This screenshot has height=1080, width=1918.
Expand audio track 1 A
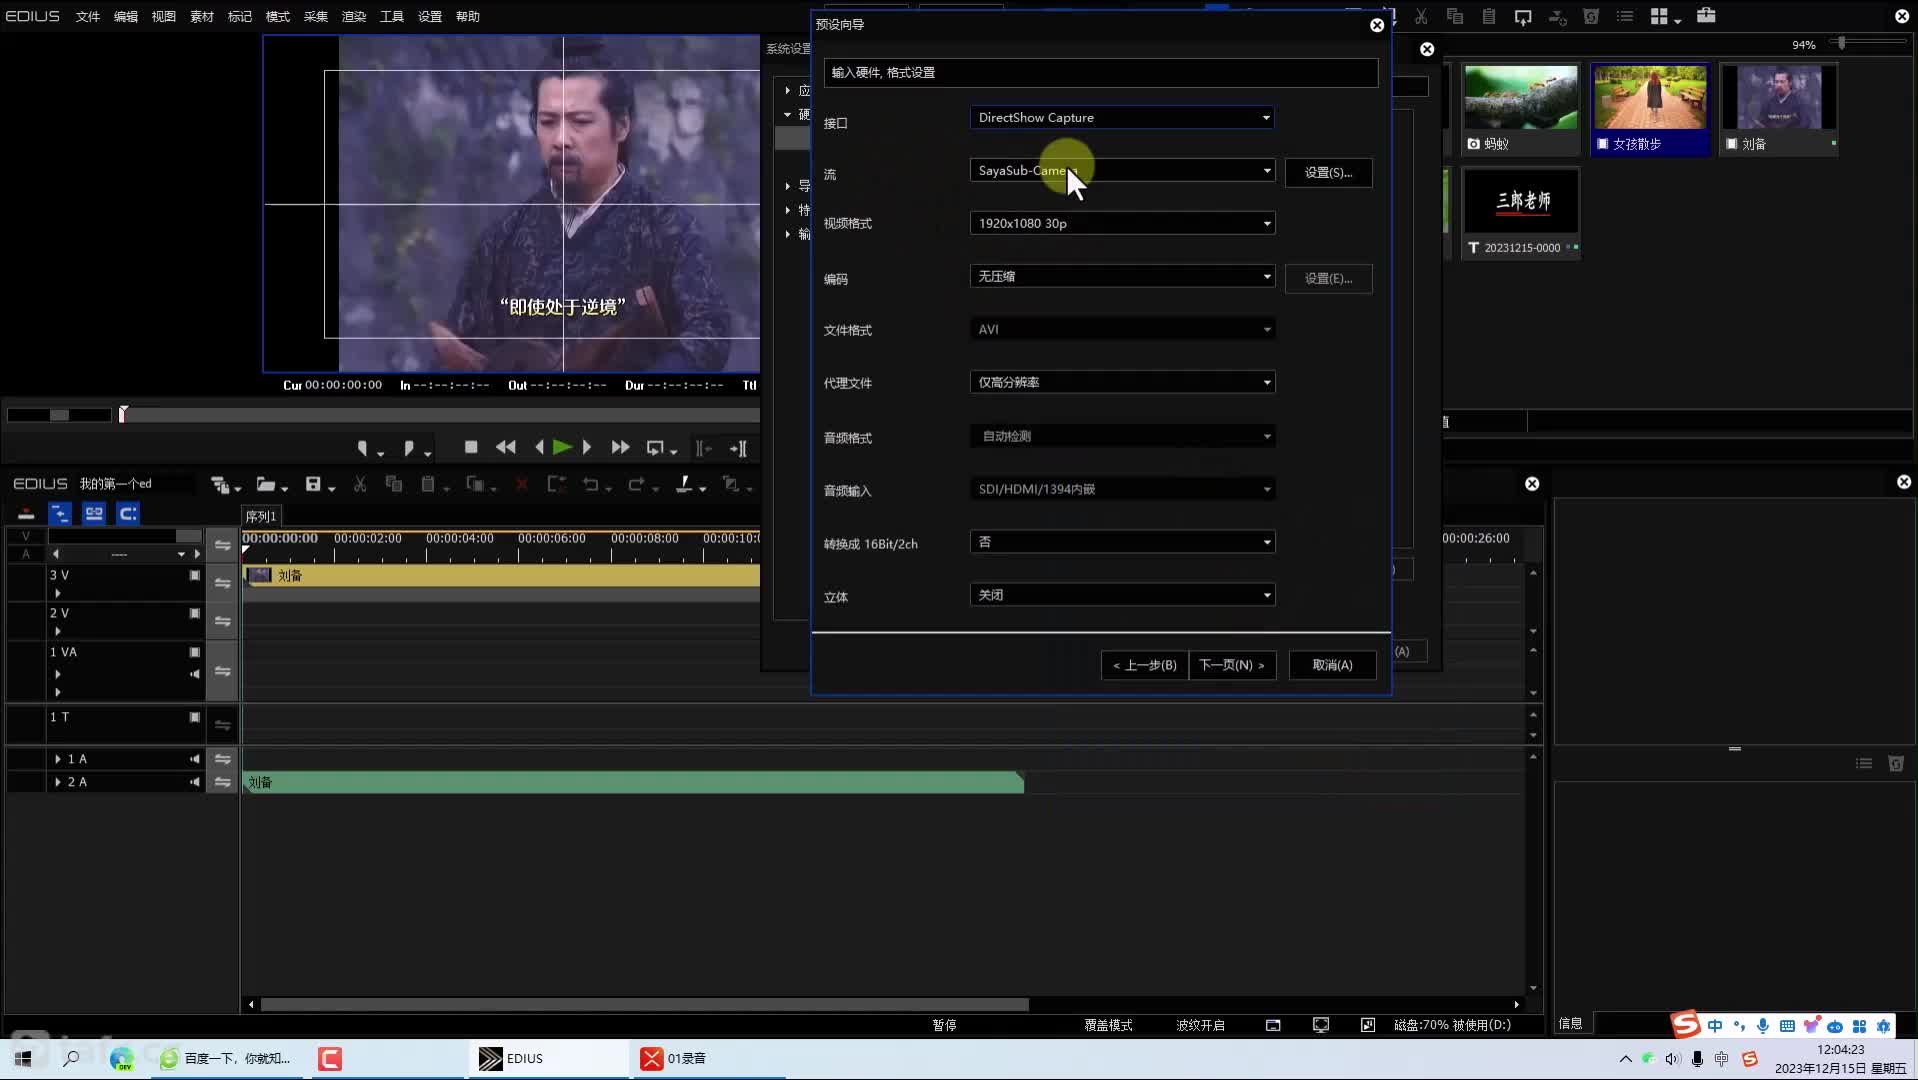tap(58, 759)
